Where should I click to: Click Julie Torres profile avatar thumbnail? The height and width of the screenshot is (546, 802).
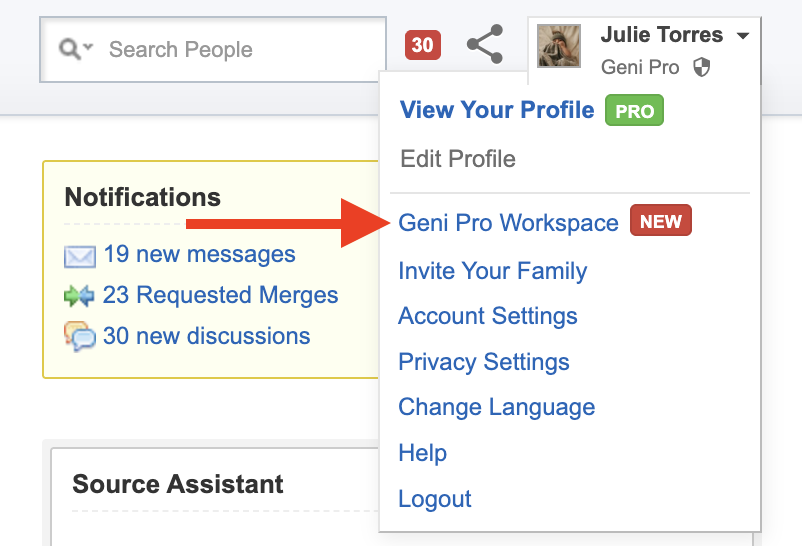(x=559, y=46)
